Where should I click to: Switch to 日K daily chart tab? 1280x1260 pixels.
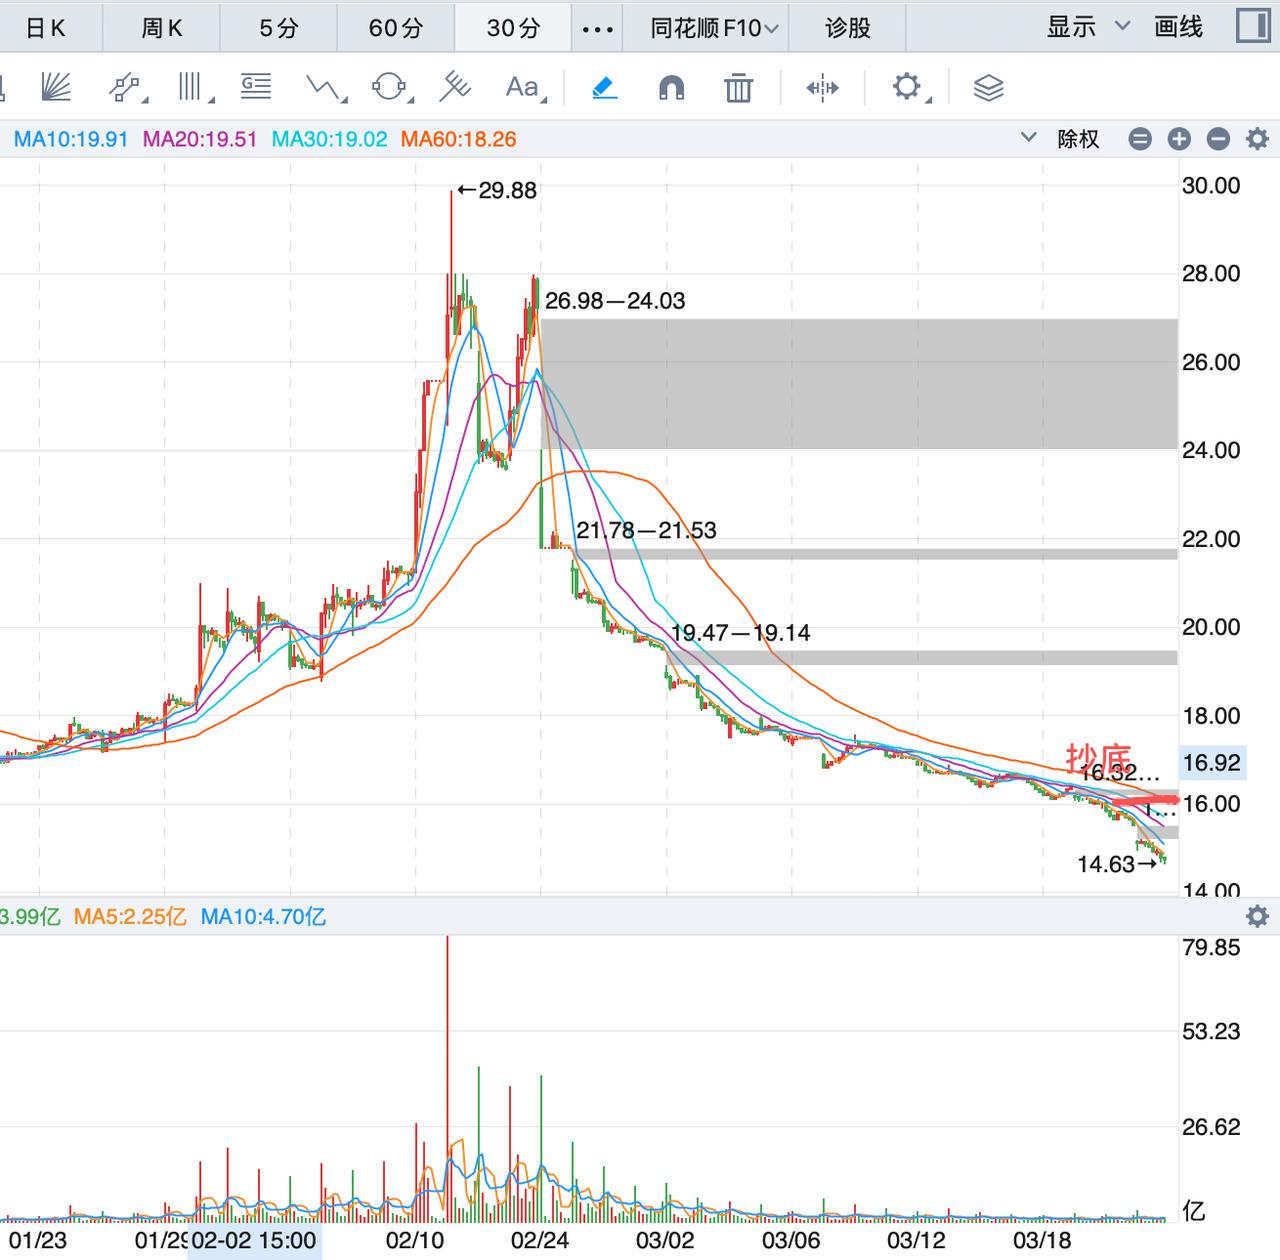(46, 28)
